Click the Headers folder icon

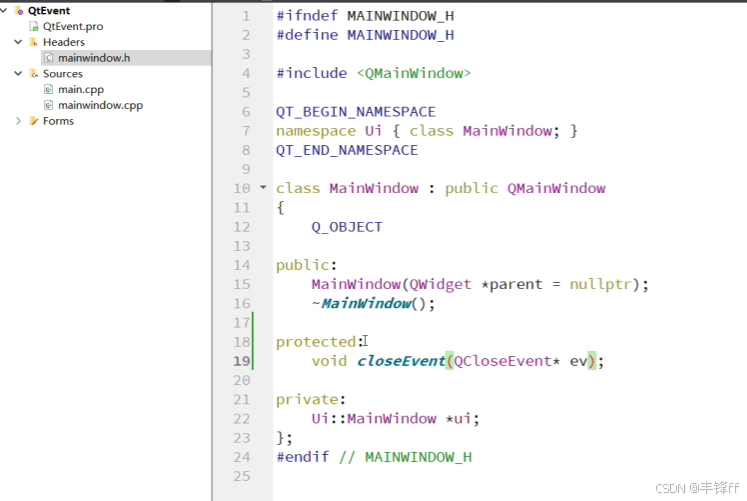pyautogui.click(x=34, y=42)
